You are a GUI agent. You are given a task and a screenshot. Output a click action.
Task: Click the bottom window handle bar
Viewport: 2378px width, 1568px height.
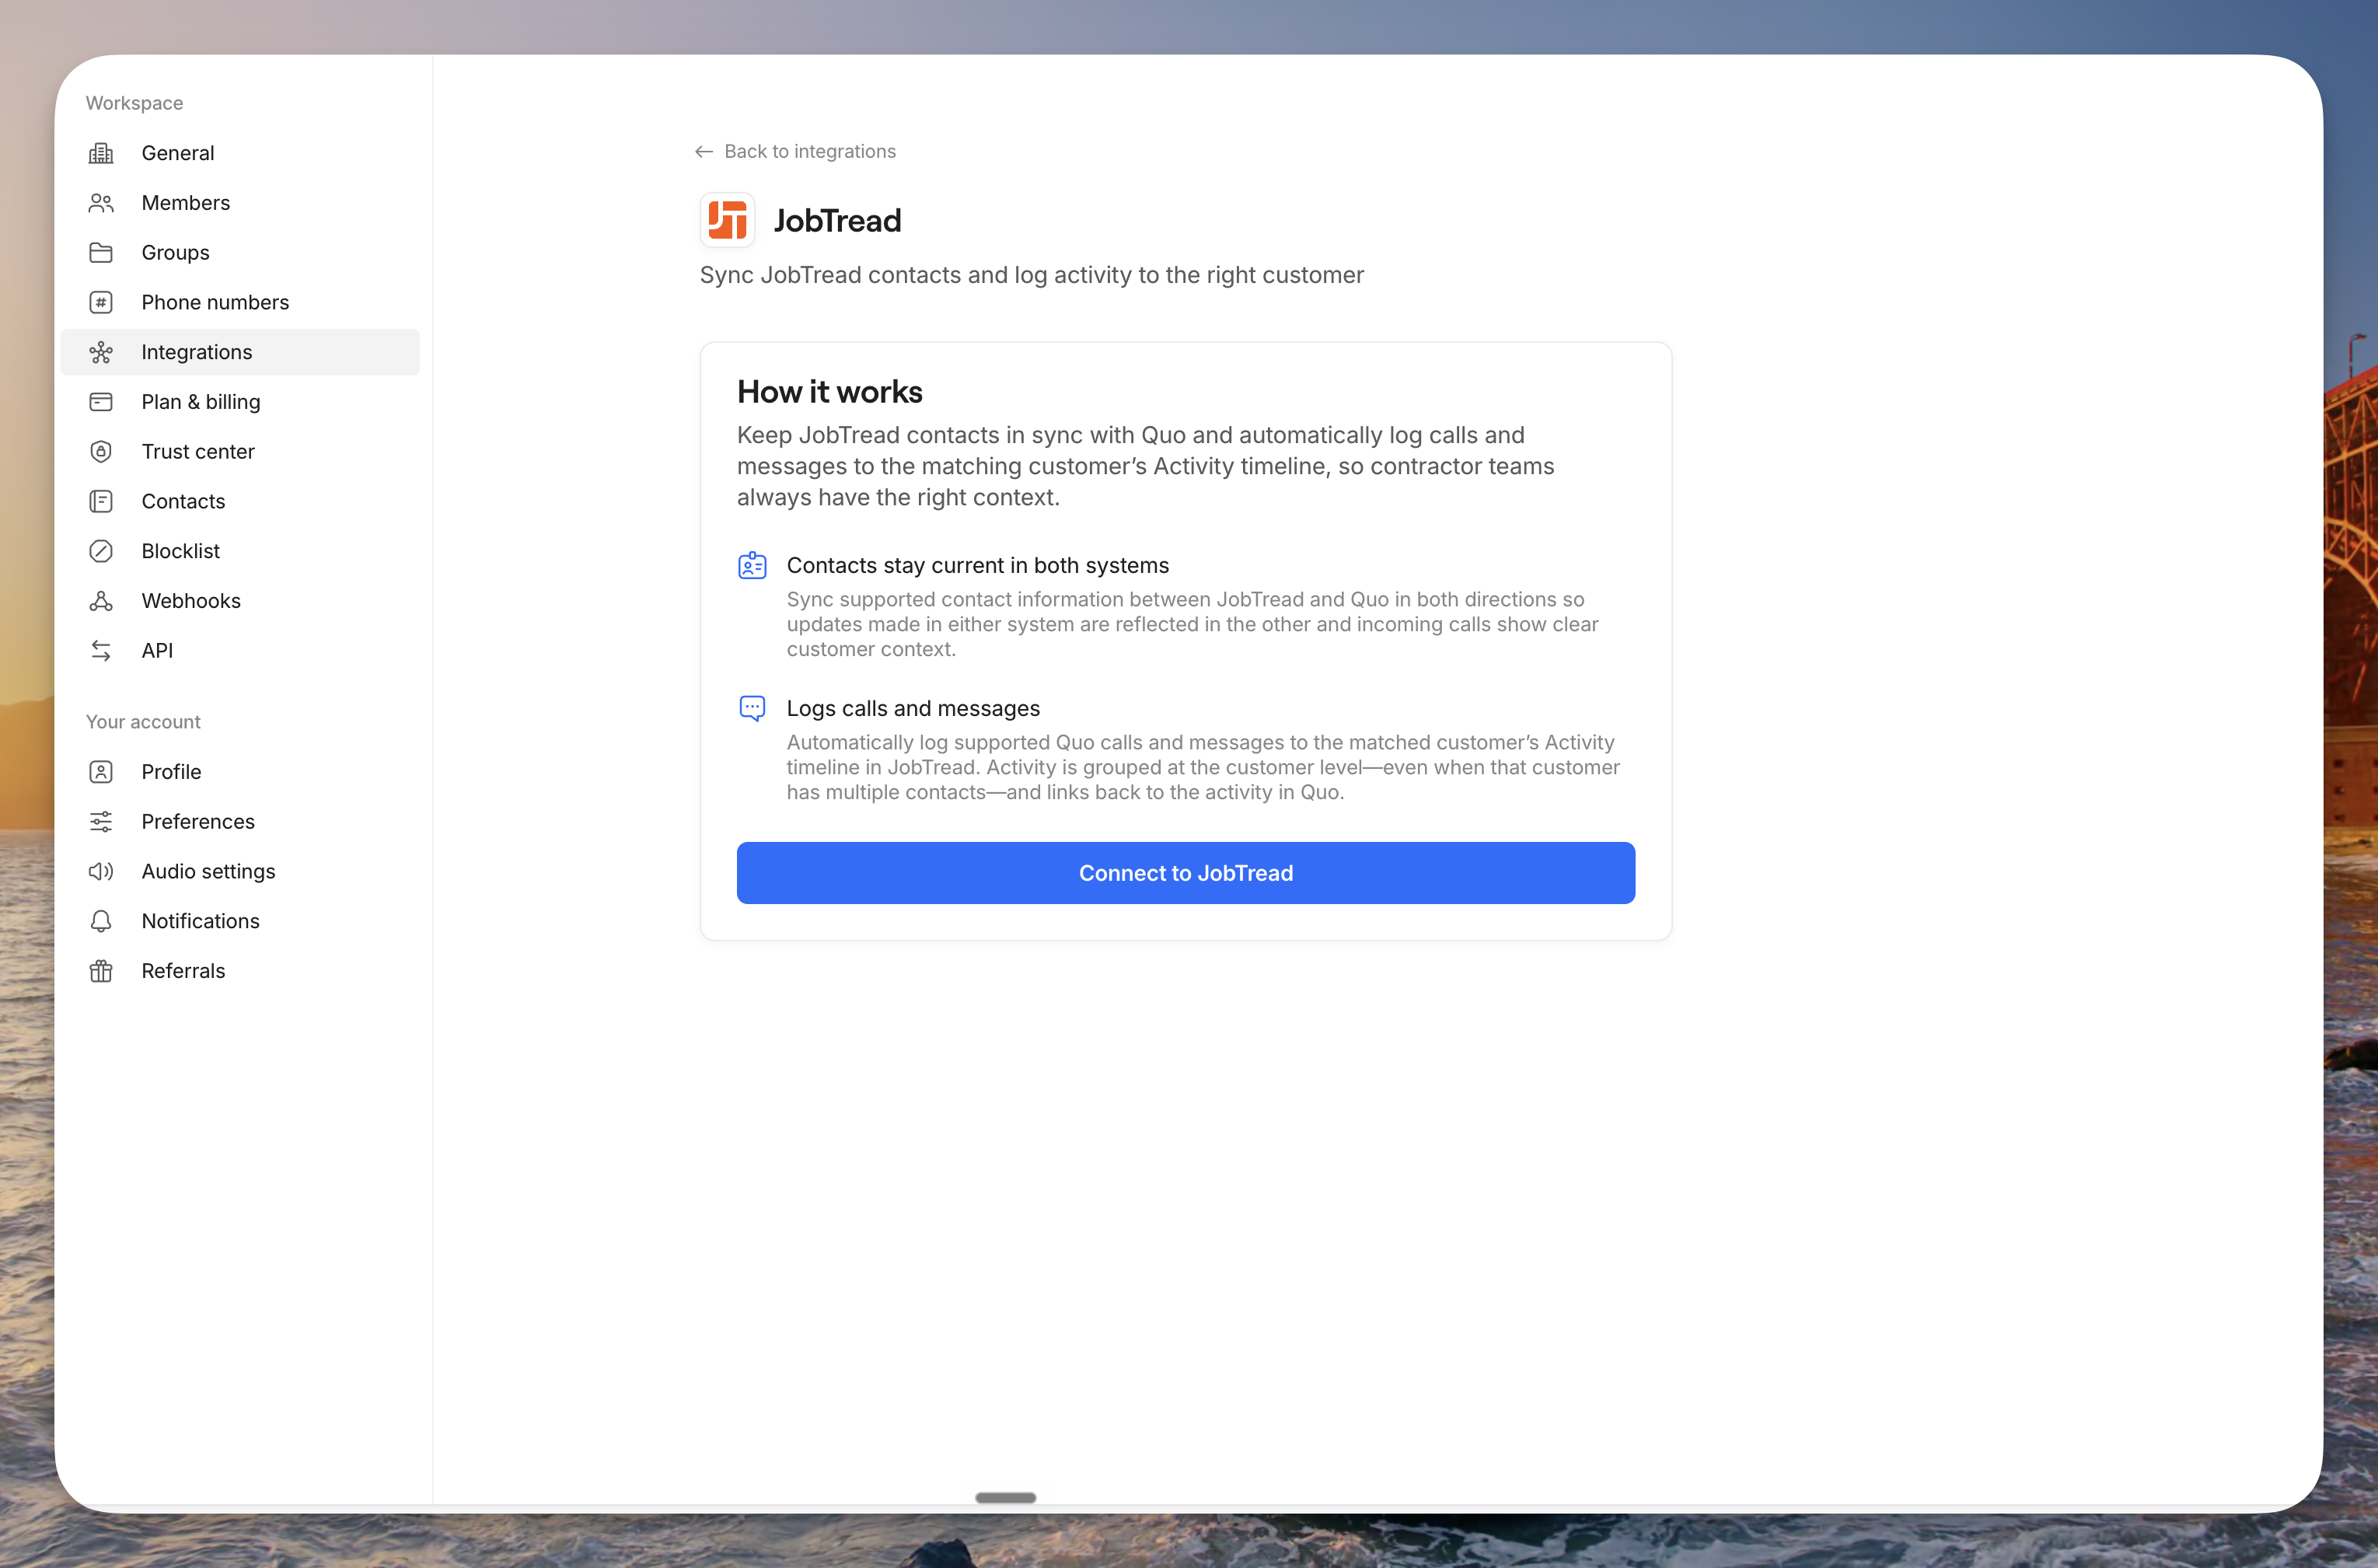1005,1498
